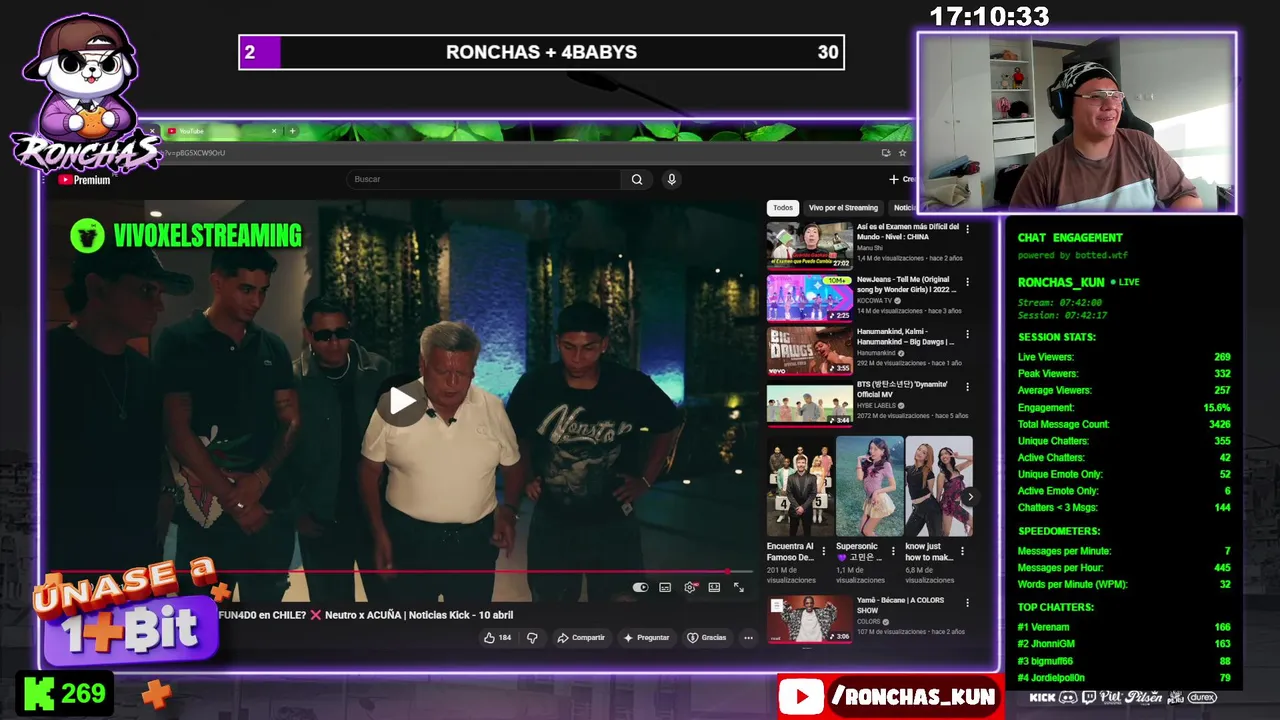Open the Encuentra Al Famoso short

(x=799, y=487)
